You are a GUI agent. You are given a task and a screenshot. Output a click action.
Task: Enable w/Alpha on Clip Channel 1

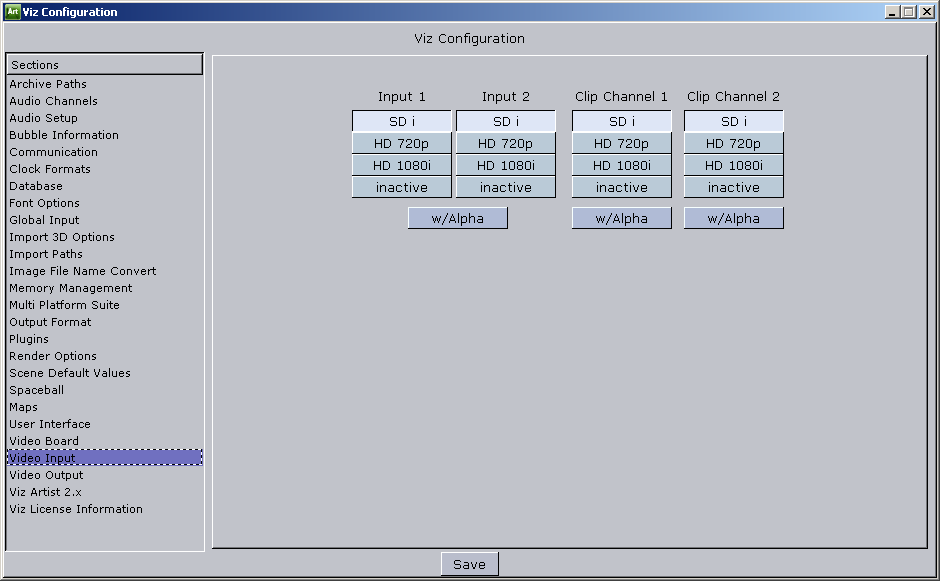[621, 219]
